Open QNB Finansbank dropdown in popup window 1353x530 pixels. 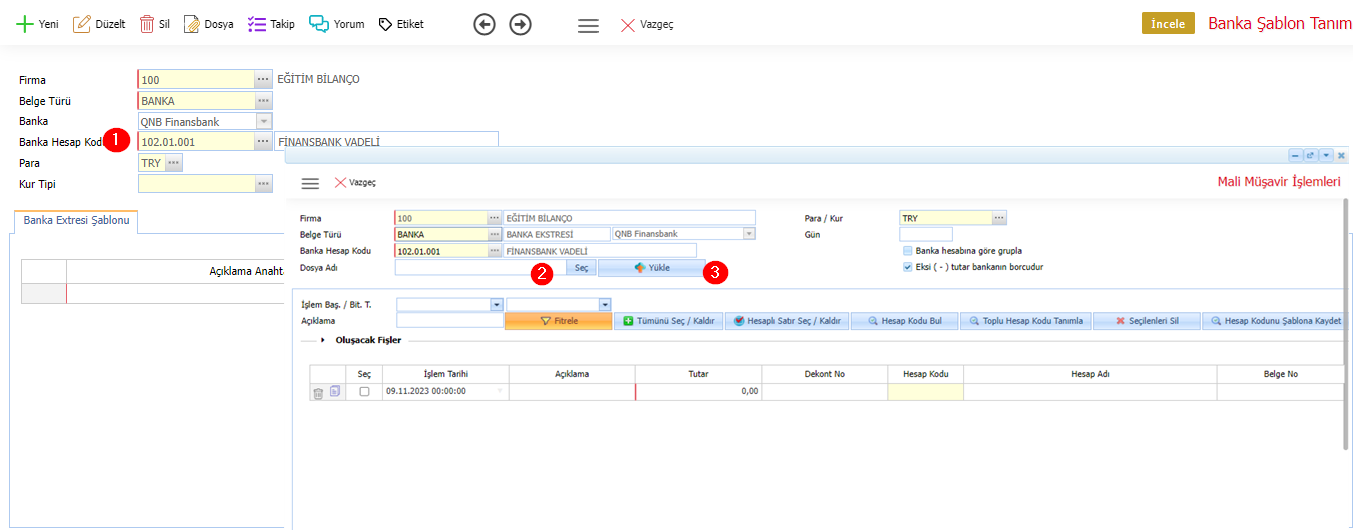(x=749, y=234)
